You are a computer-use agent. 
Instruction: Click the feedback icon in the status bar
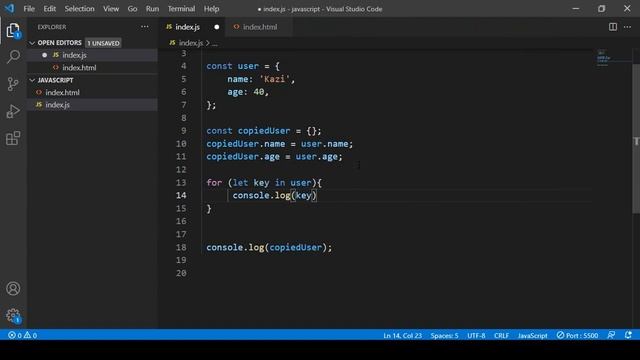click(611, 335)
